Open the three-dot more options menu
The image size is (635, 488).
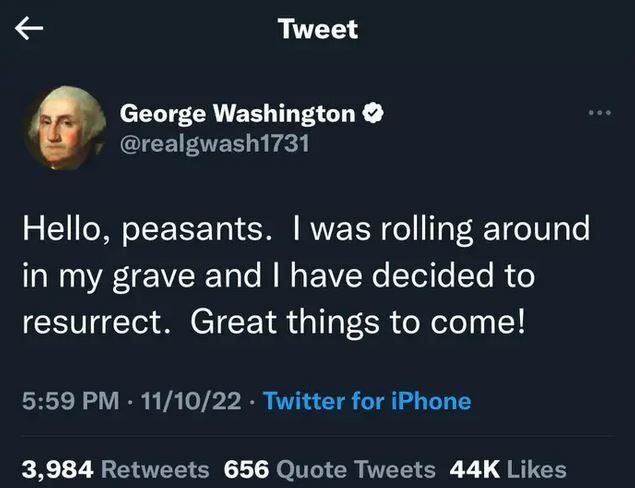click(599, 115)
